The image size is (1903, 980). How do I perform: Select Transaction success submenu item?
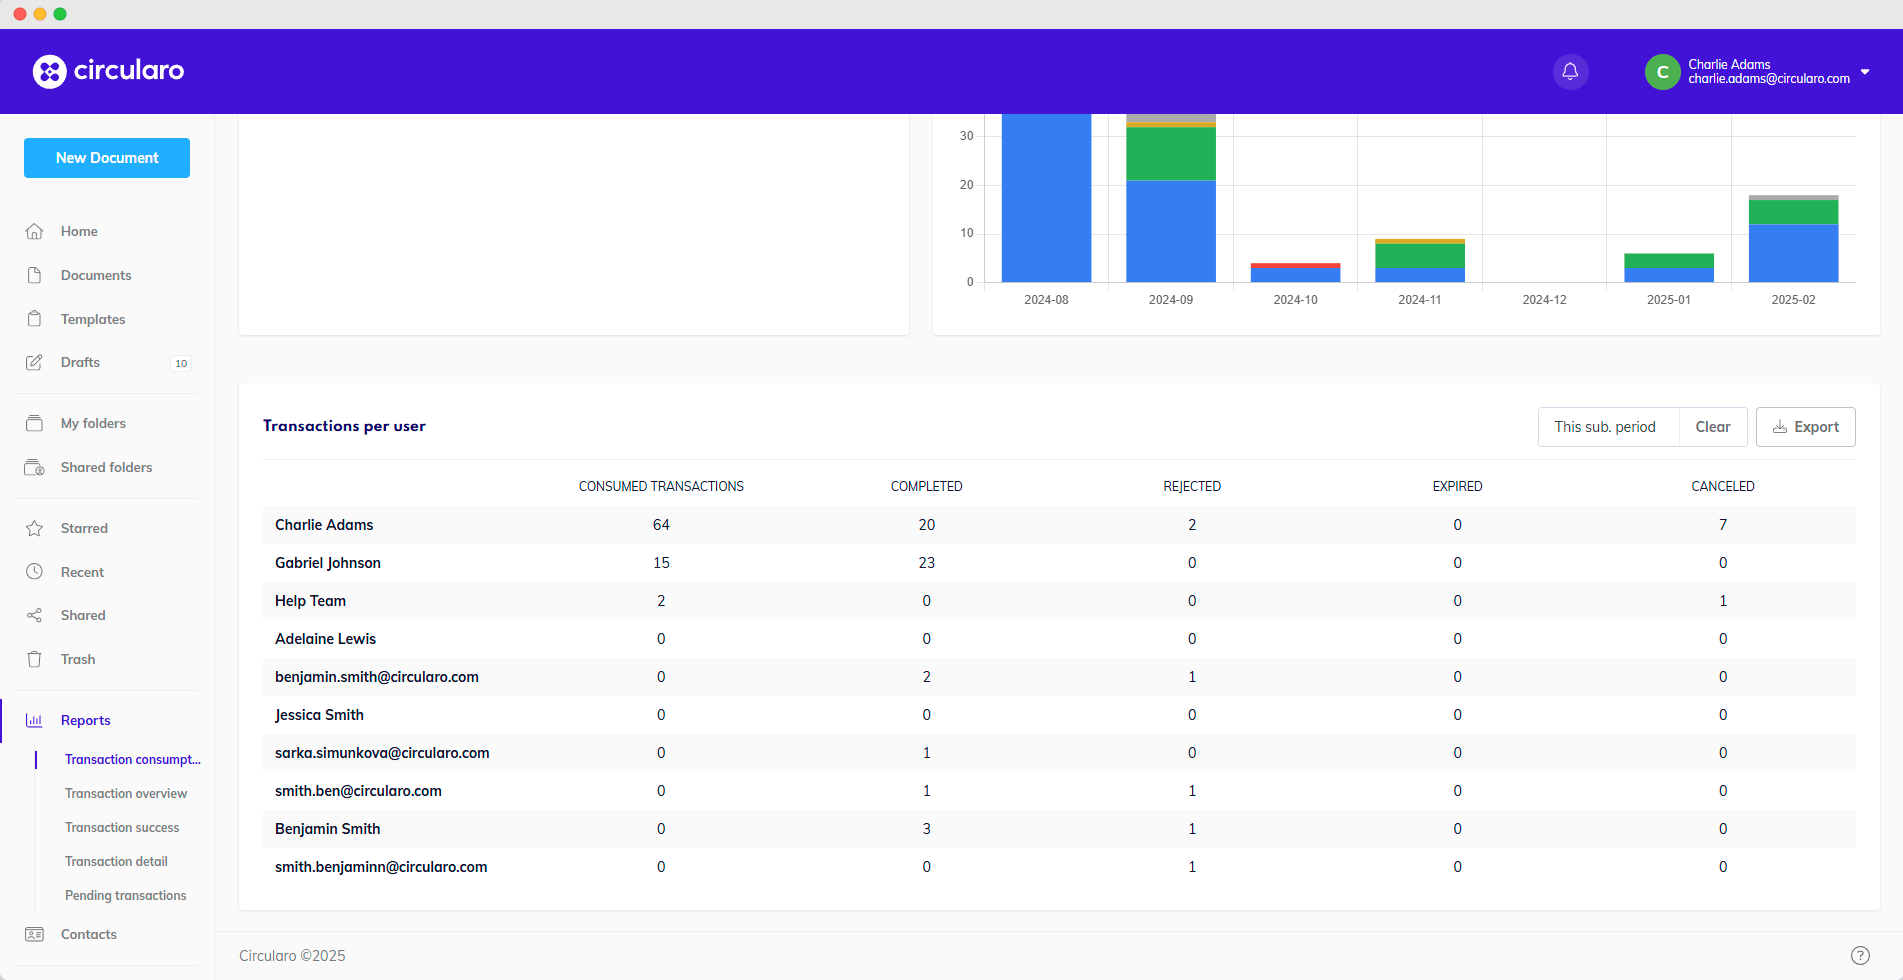pos(122,827)
